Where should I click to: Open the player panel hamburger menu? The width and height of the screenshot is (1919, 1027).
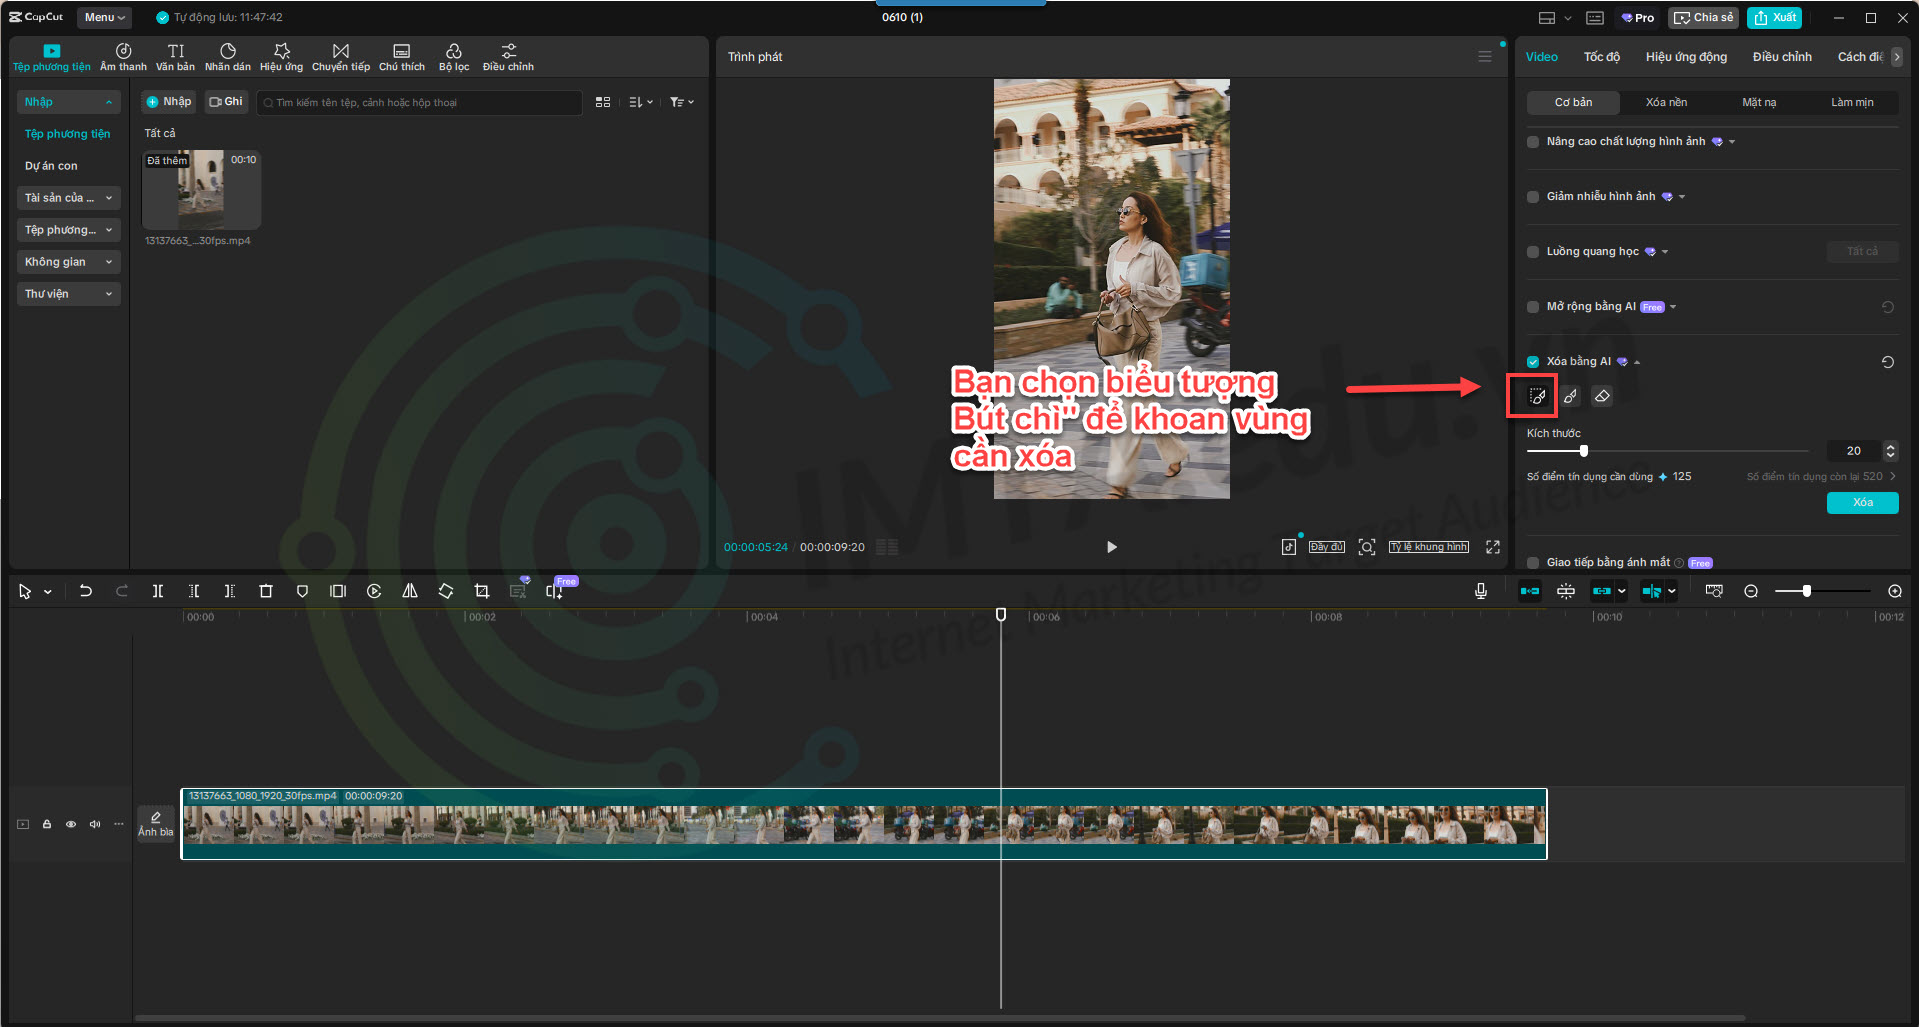click(x=1485, y=57)
